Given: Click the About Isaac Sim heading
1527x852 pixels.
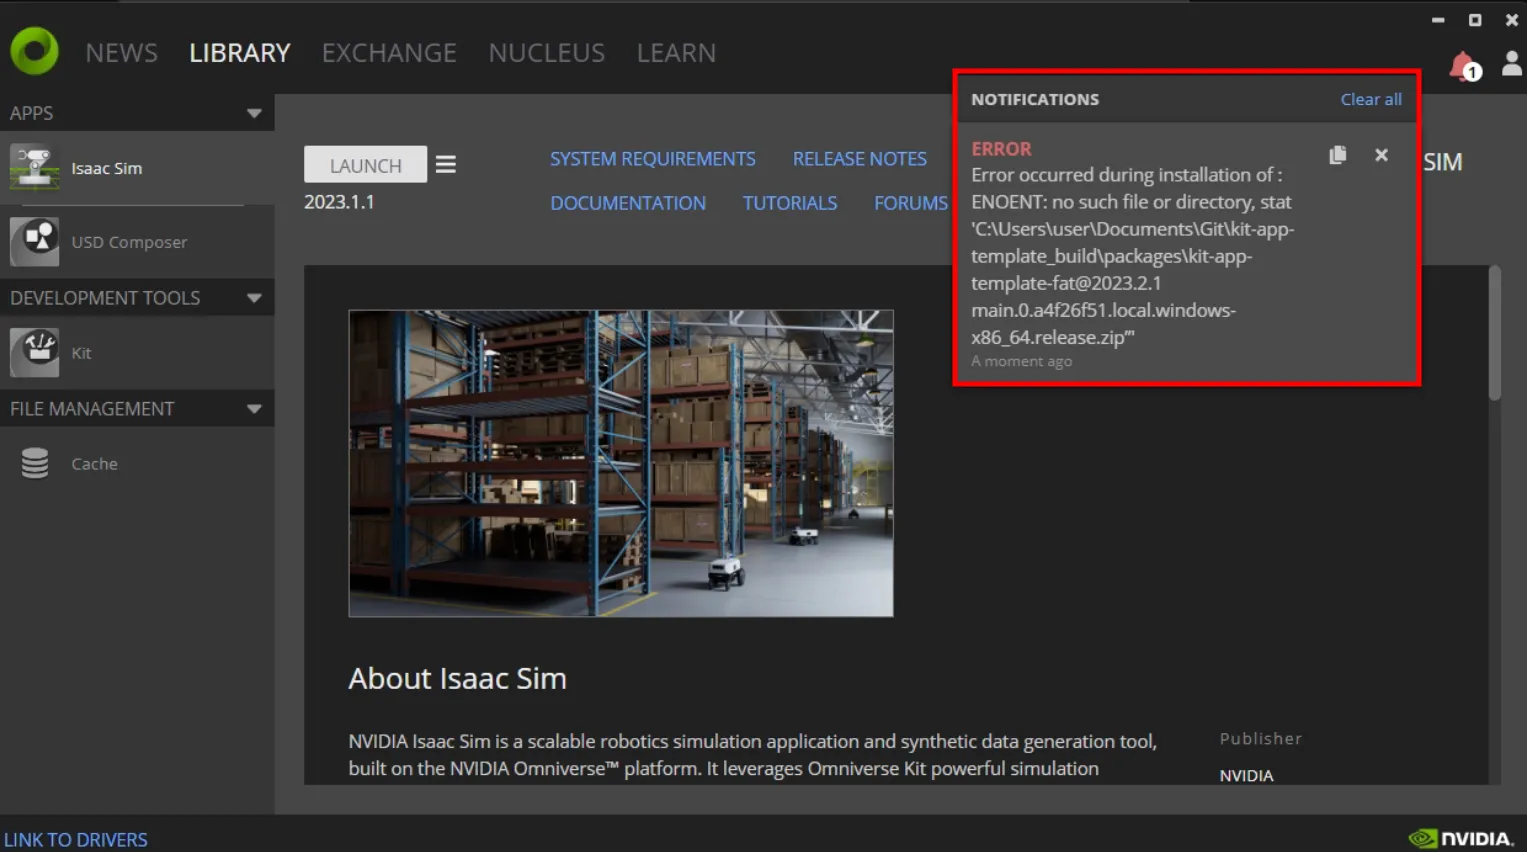Looking at the screenshot, I should (457, 678).
